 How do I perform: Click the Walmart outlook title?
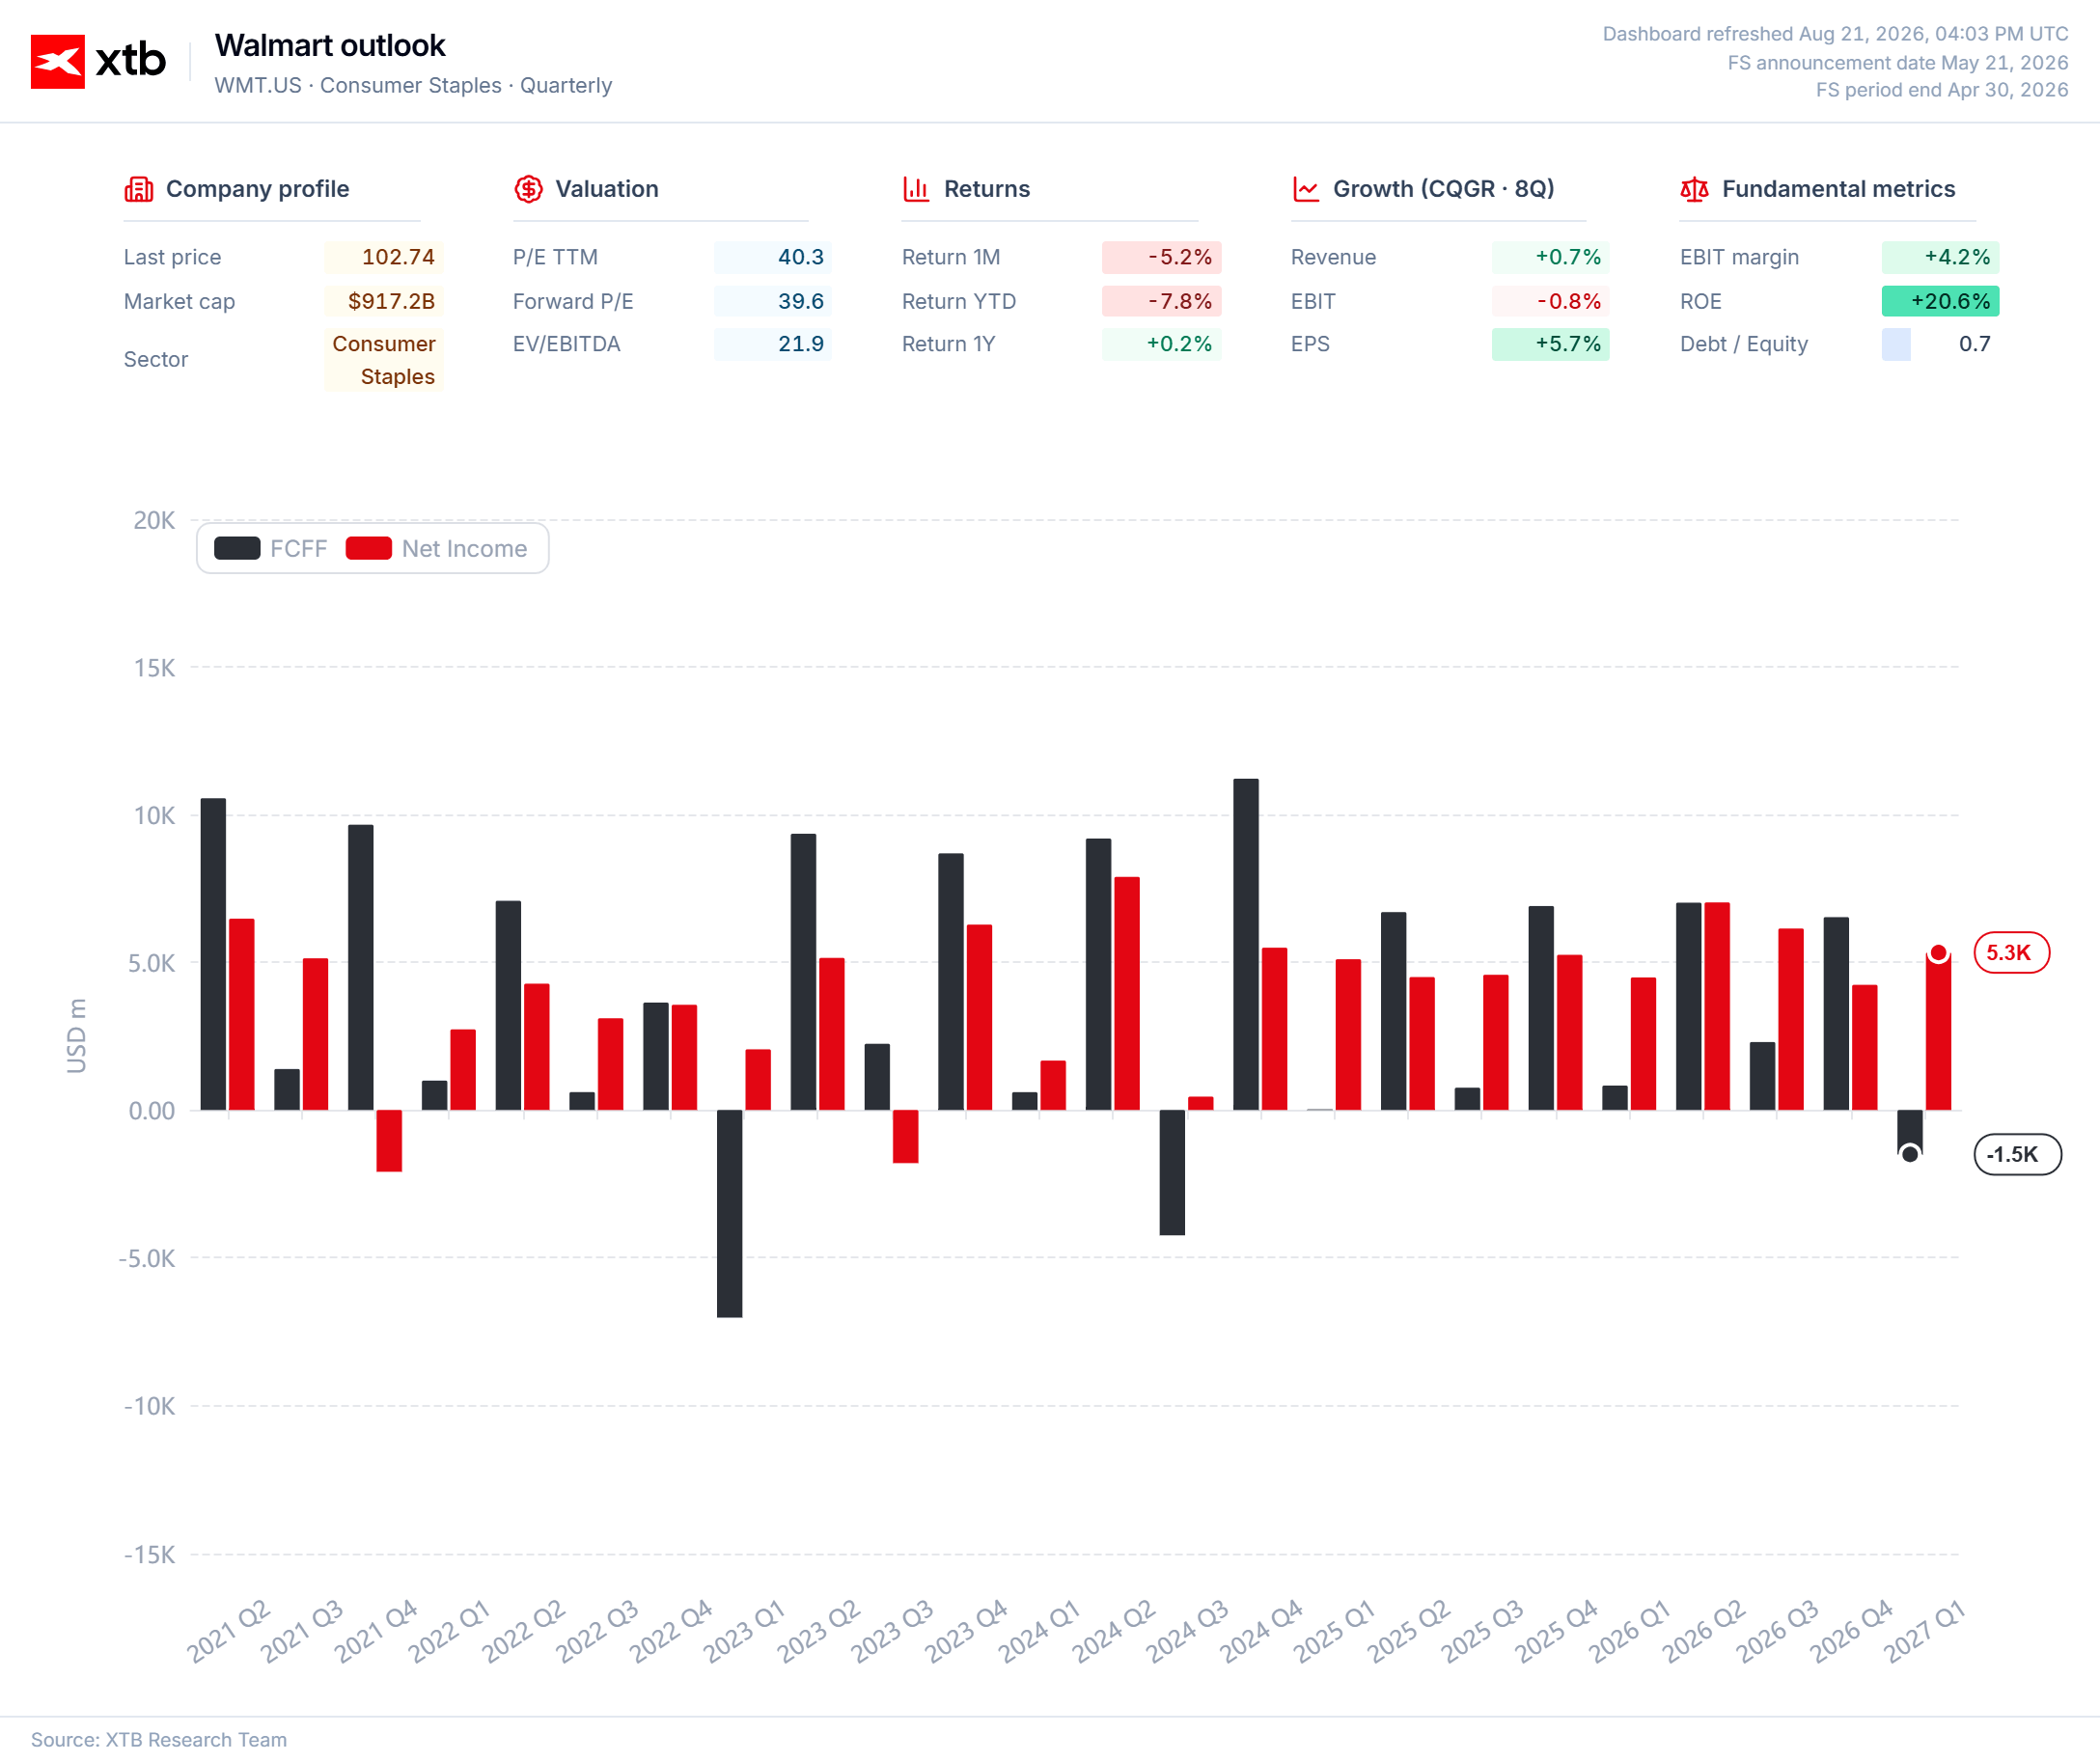[330, 45]
